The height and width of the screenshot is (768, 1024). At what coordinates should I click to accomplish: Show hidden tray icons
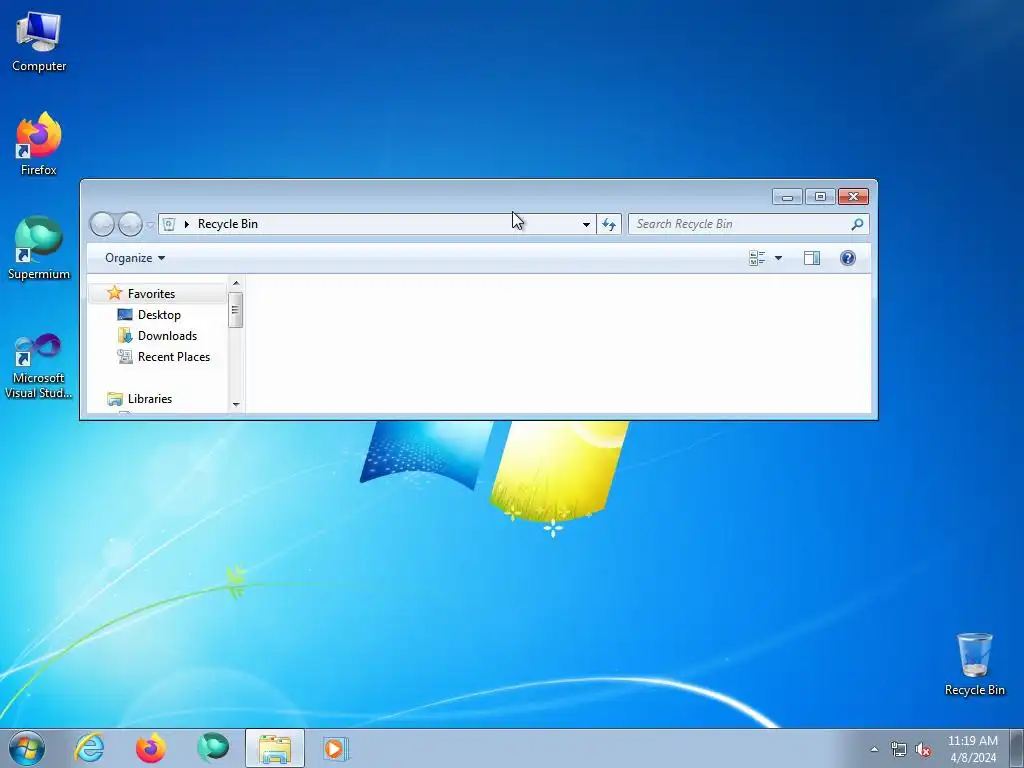874,749
